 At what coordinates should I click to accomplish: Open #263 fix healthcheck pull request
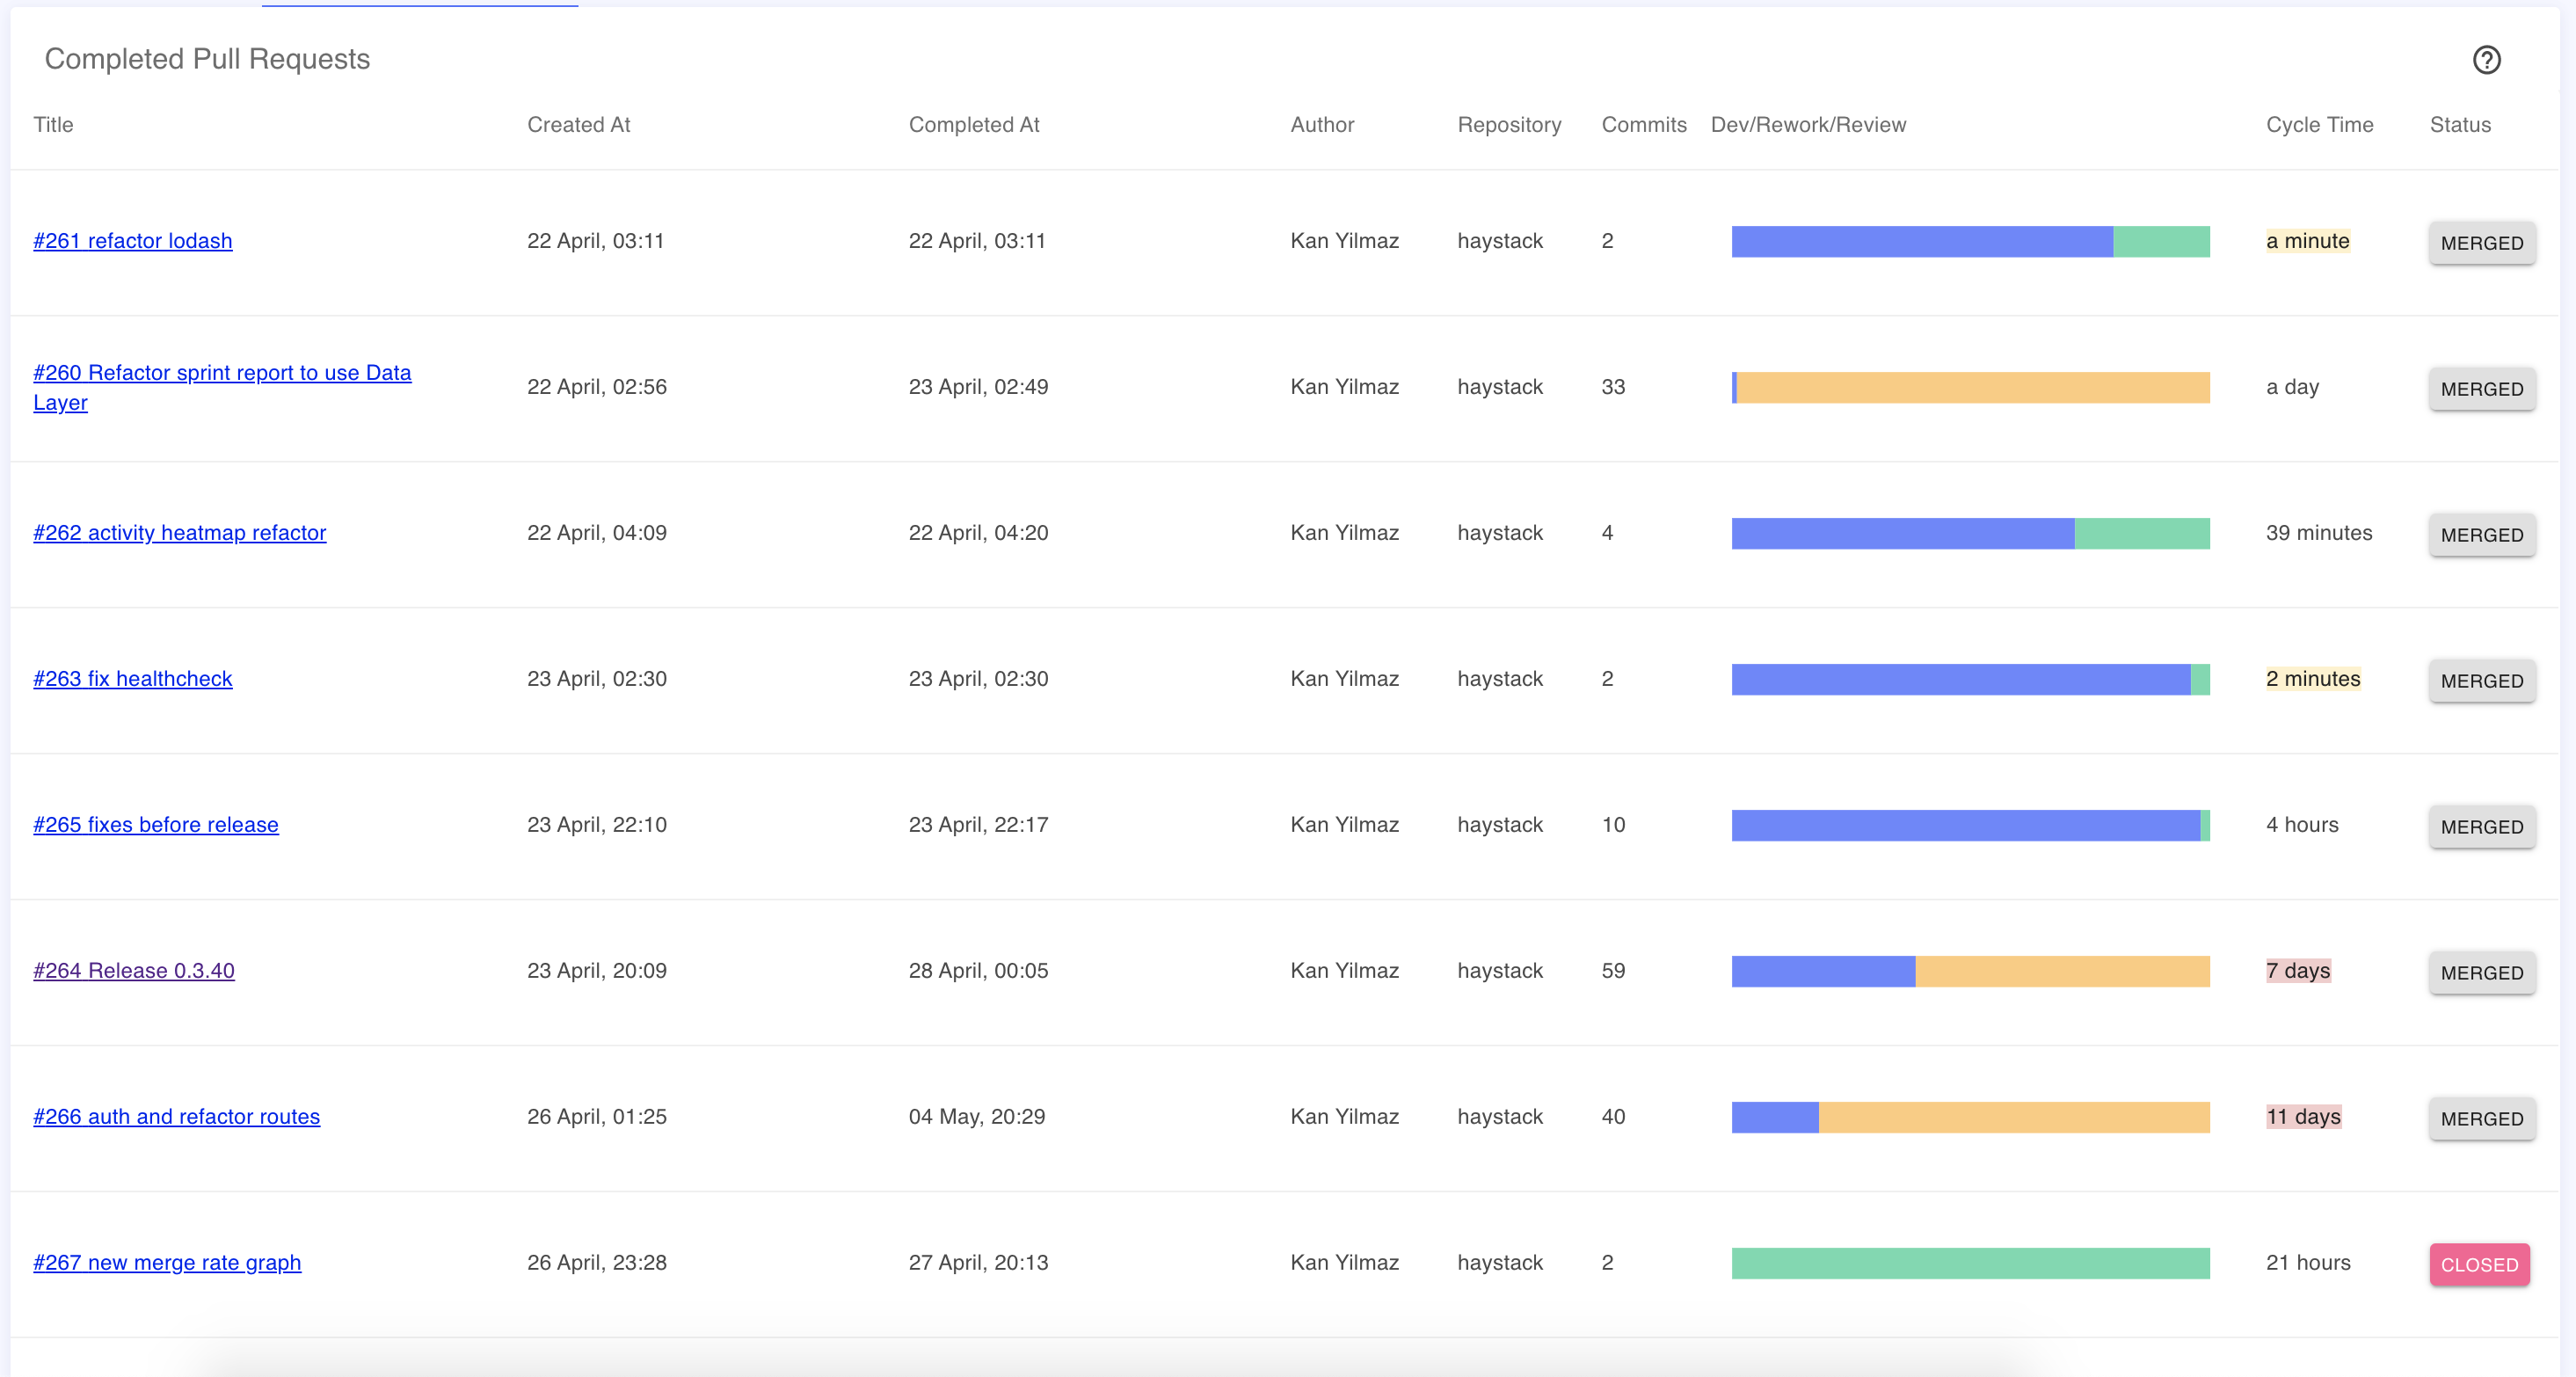133,679
